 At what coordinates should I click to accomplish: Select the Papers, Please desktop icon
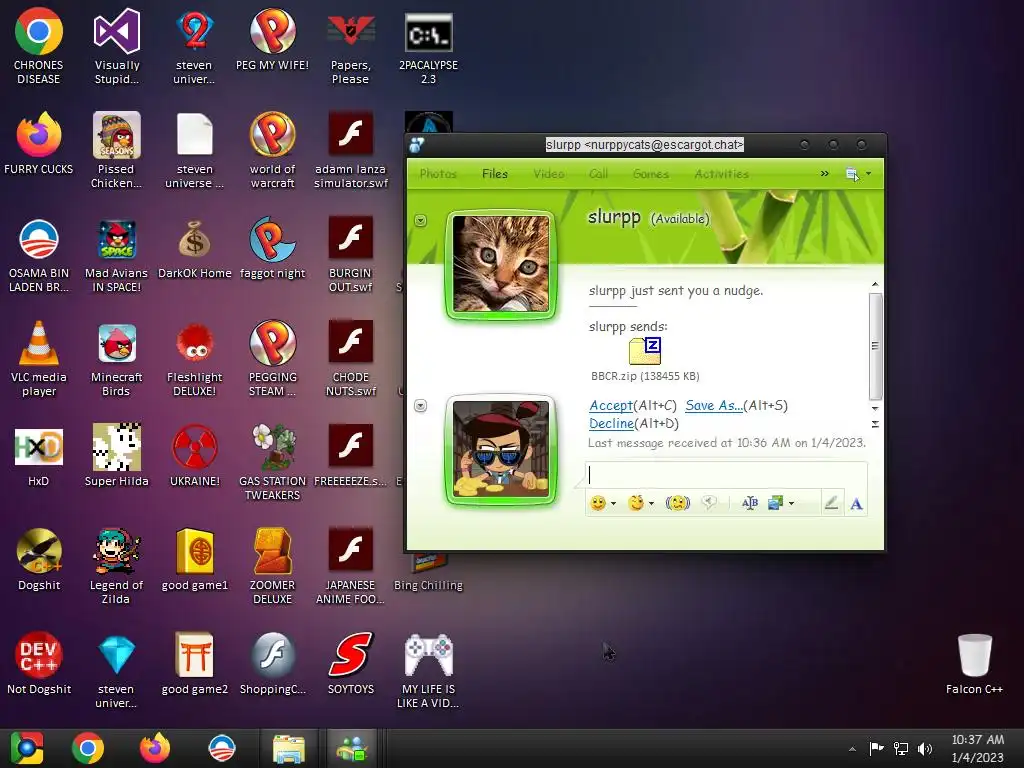pyautogui.click(x=350, y=50)
